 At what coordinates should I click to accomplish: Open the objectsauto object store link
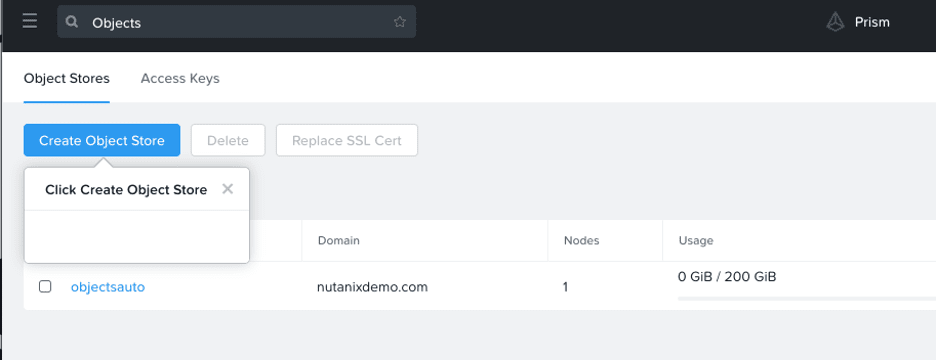107,287
